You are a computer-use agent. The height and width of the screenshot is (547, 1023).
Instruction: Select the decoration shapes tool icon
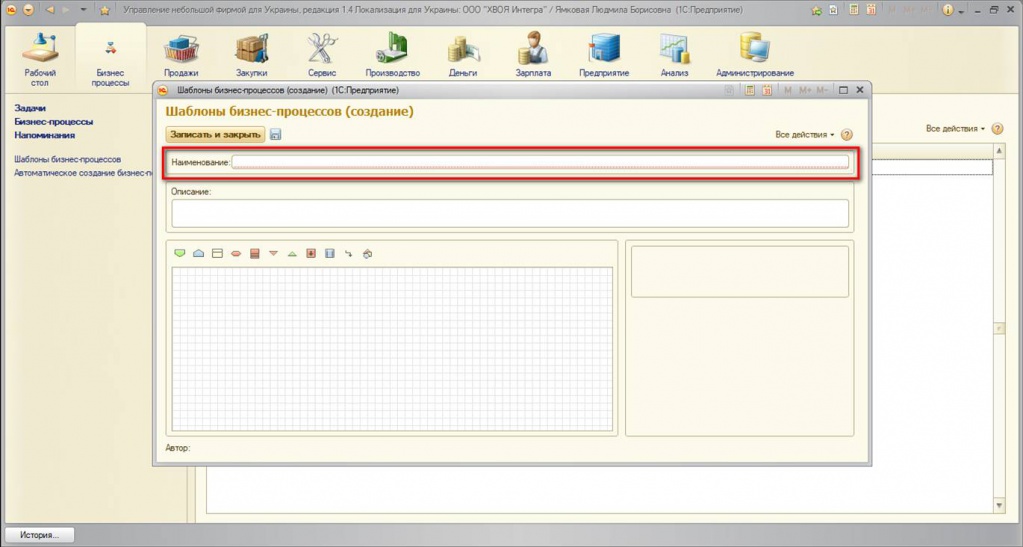(x=367, y=253)
